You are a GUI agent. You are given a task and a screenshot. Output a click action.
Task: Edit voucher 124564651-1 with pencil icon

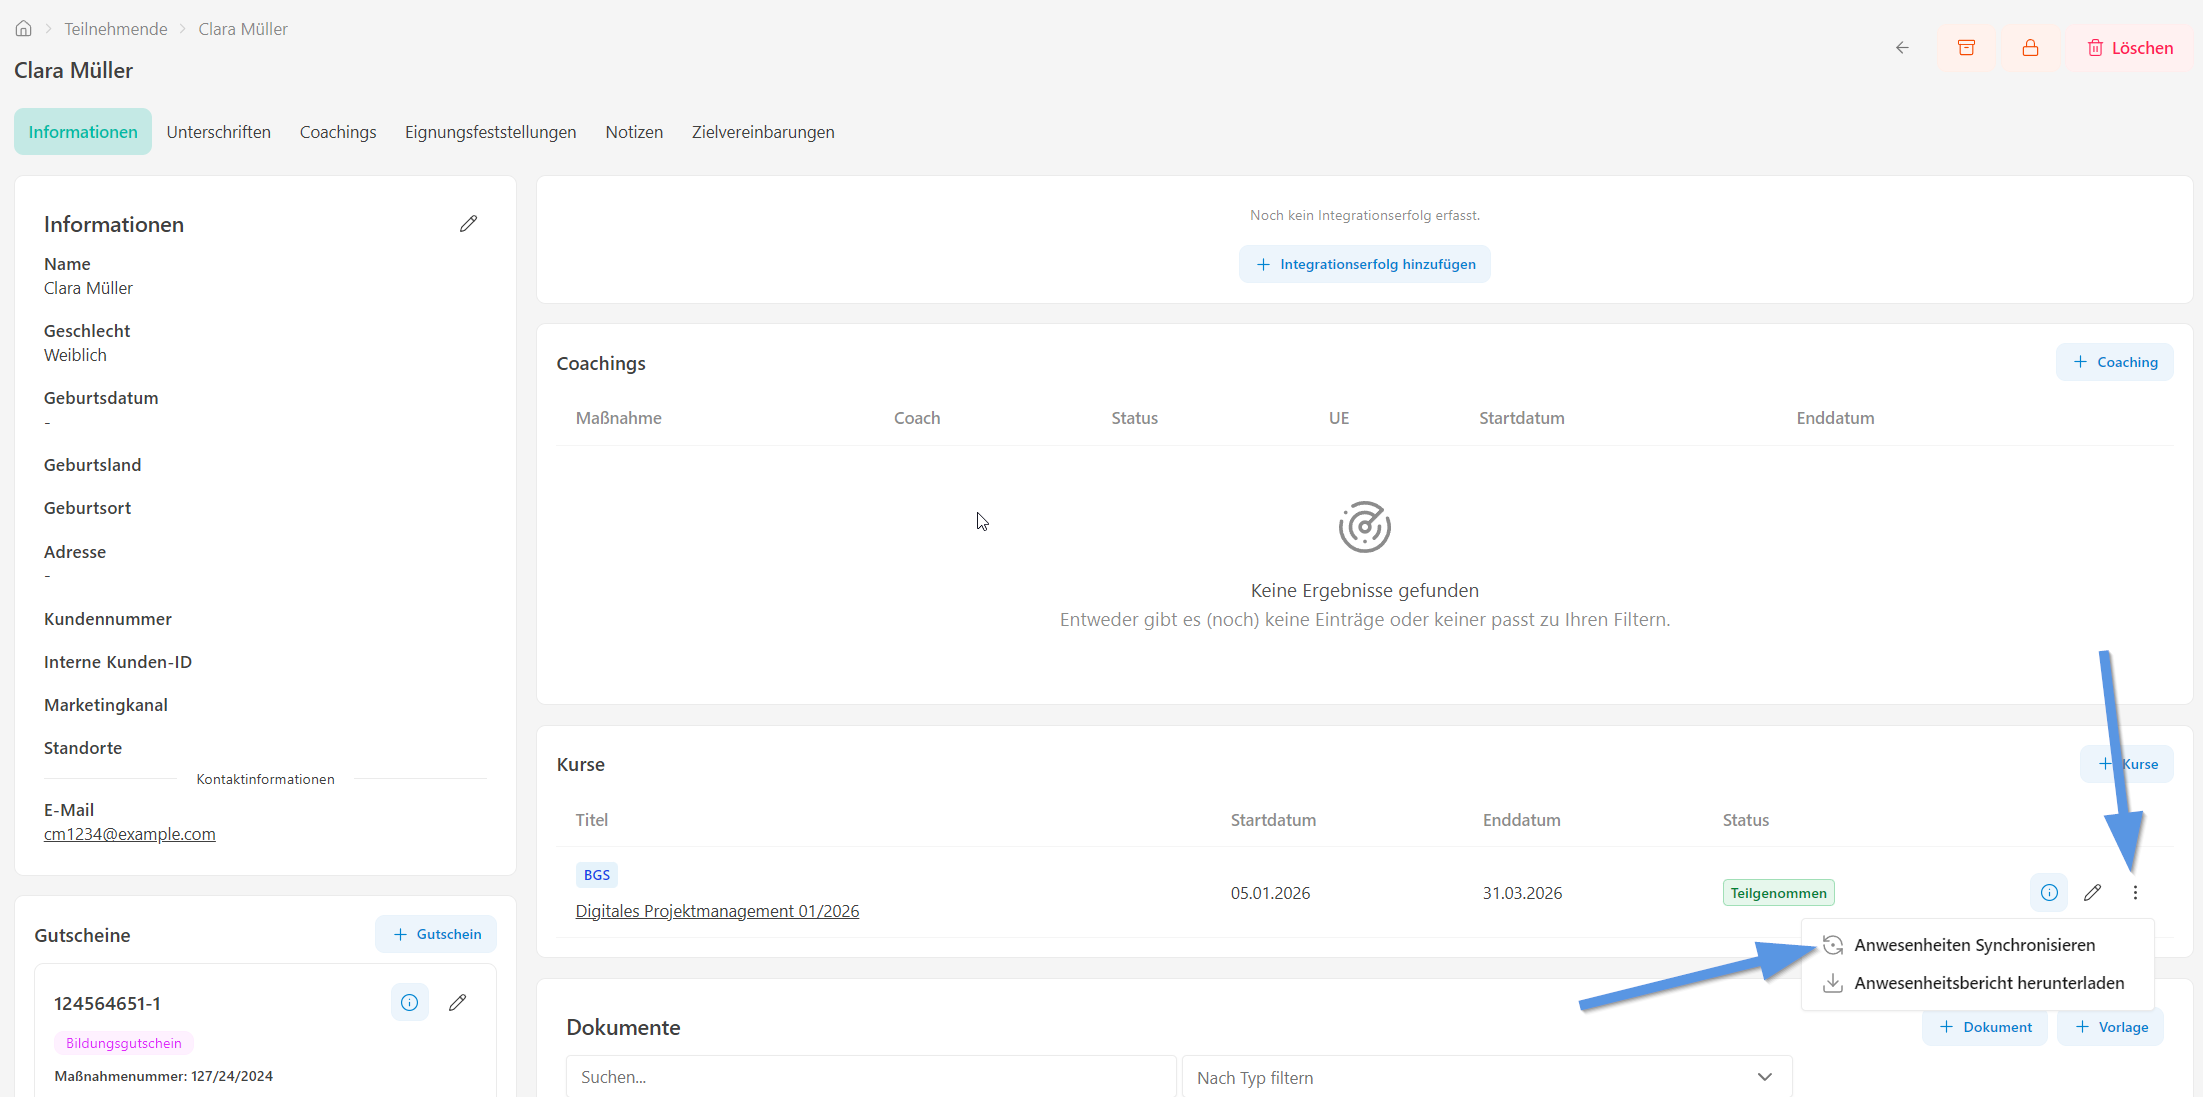click(x=457, y=1002)
